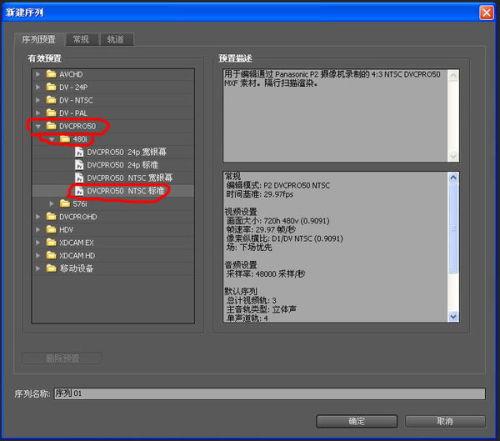This screenshot has width=500, height=441.
Task: Switch to the 序列预置 tab
Action: point(38,39)
